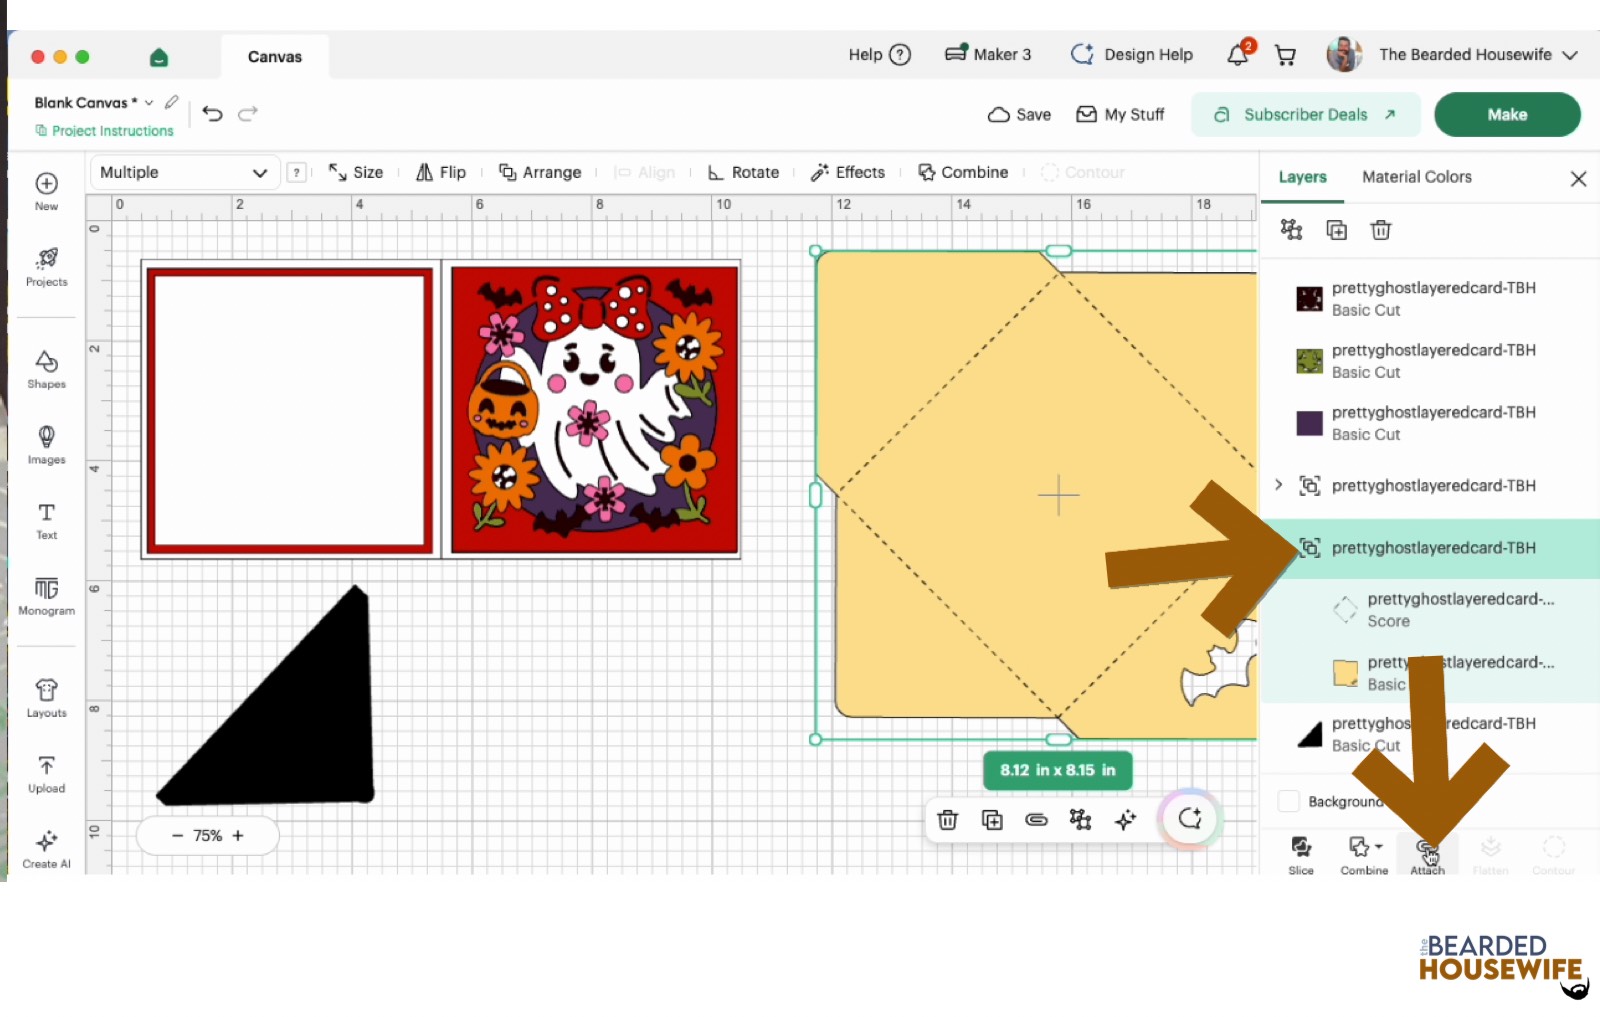Click Attach at the bottom of the Layers panel
Viewport: 1600px width, 1017px height.
click(x=1427, y=855)
